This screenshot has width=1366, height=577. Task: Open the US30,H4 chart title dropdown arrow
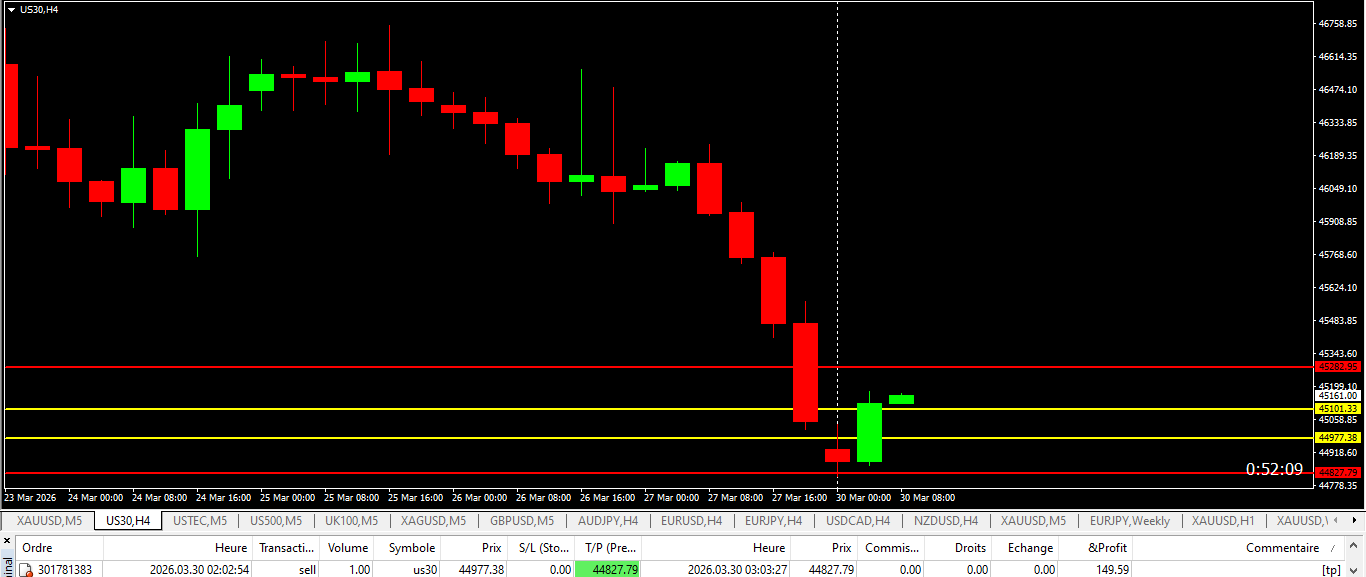[x=10, y=9]
